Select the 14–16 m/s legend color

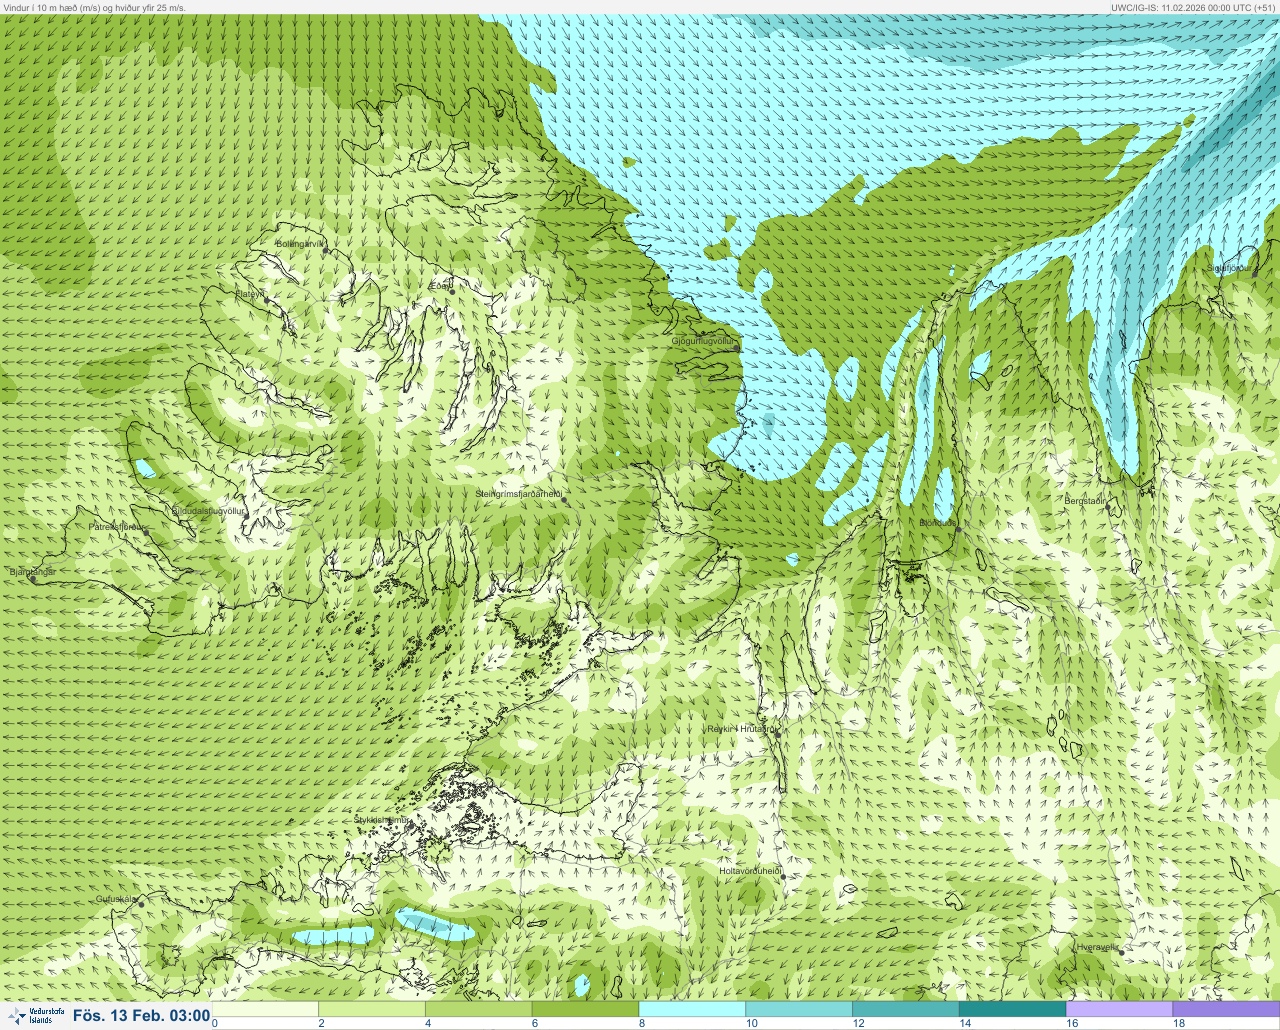click(x=1012, y=1009)
